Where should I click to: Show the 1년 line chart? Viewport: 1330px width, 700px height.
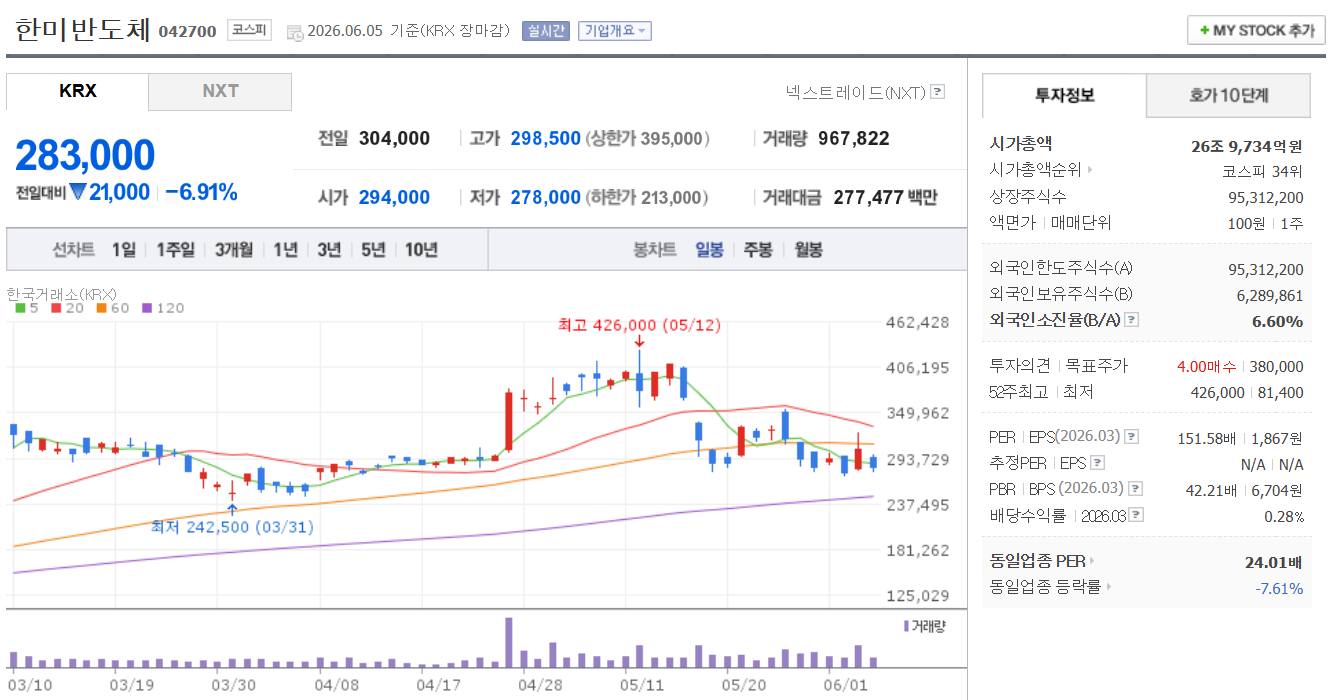coord(286,250)
